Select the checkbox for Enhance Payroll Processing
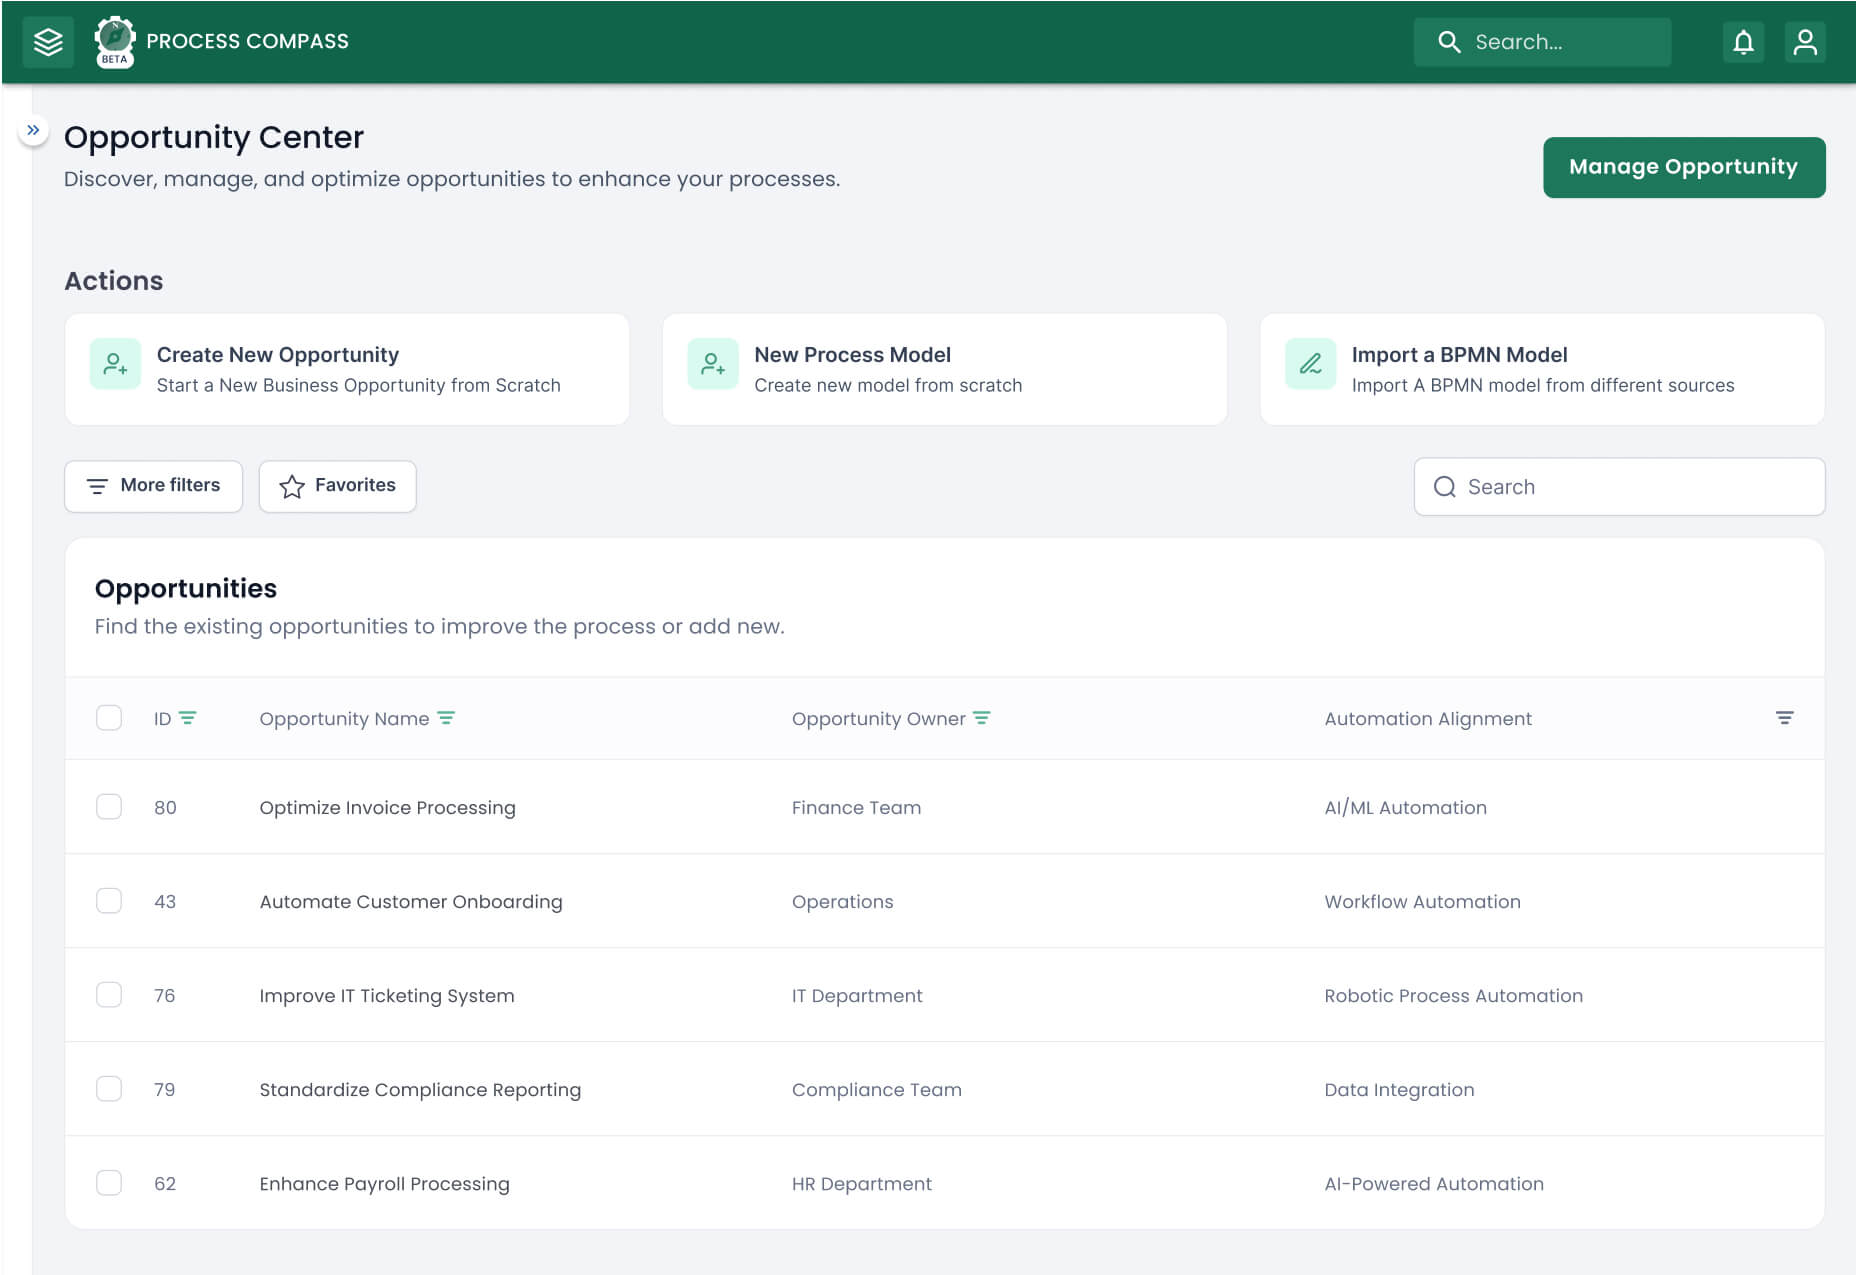The image size is (1856, 1275). [109, 1183]
